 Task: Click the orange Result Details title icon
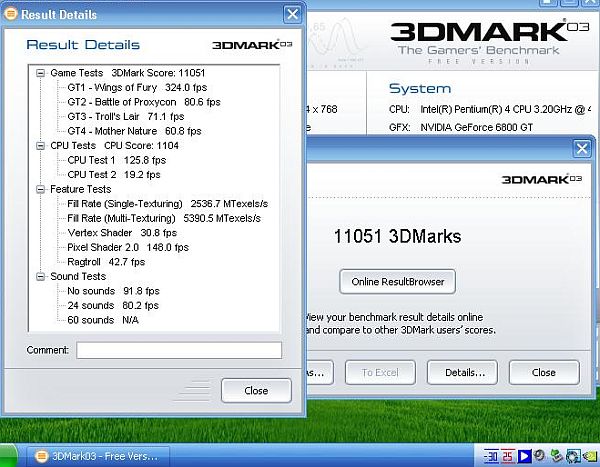coord(11,15)
